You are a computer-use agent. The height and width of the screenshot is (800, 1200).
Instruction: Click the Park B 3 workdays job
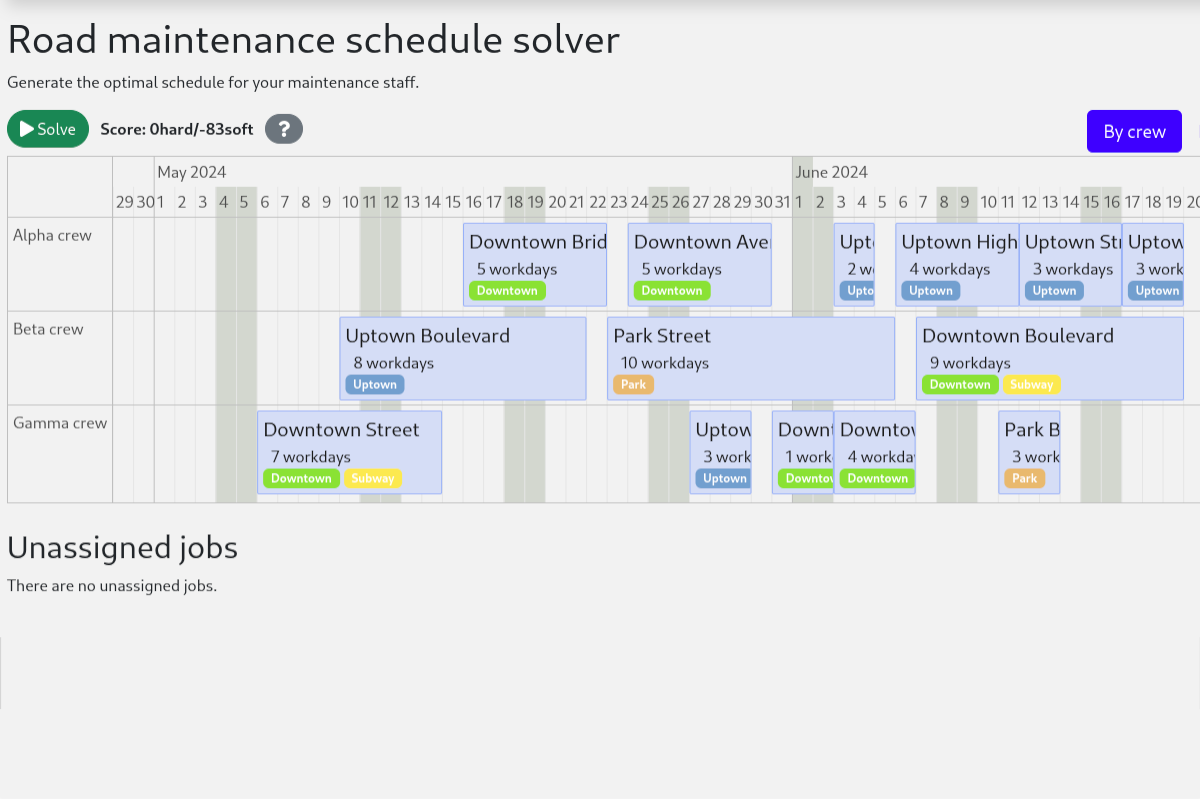coord(1029,452)
